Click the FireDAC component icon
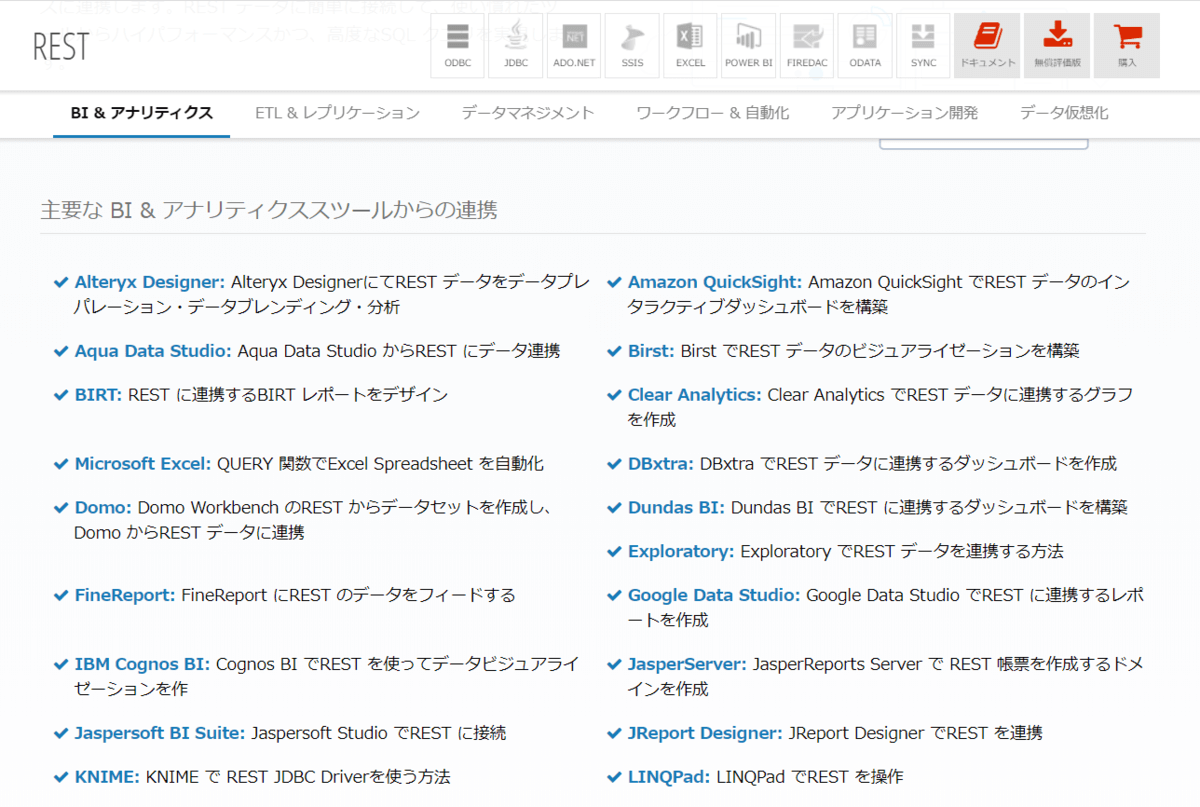The height and width of the screenshot is (807, 1200). click(x=807, y=46)
